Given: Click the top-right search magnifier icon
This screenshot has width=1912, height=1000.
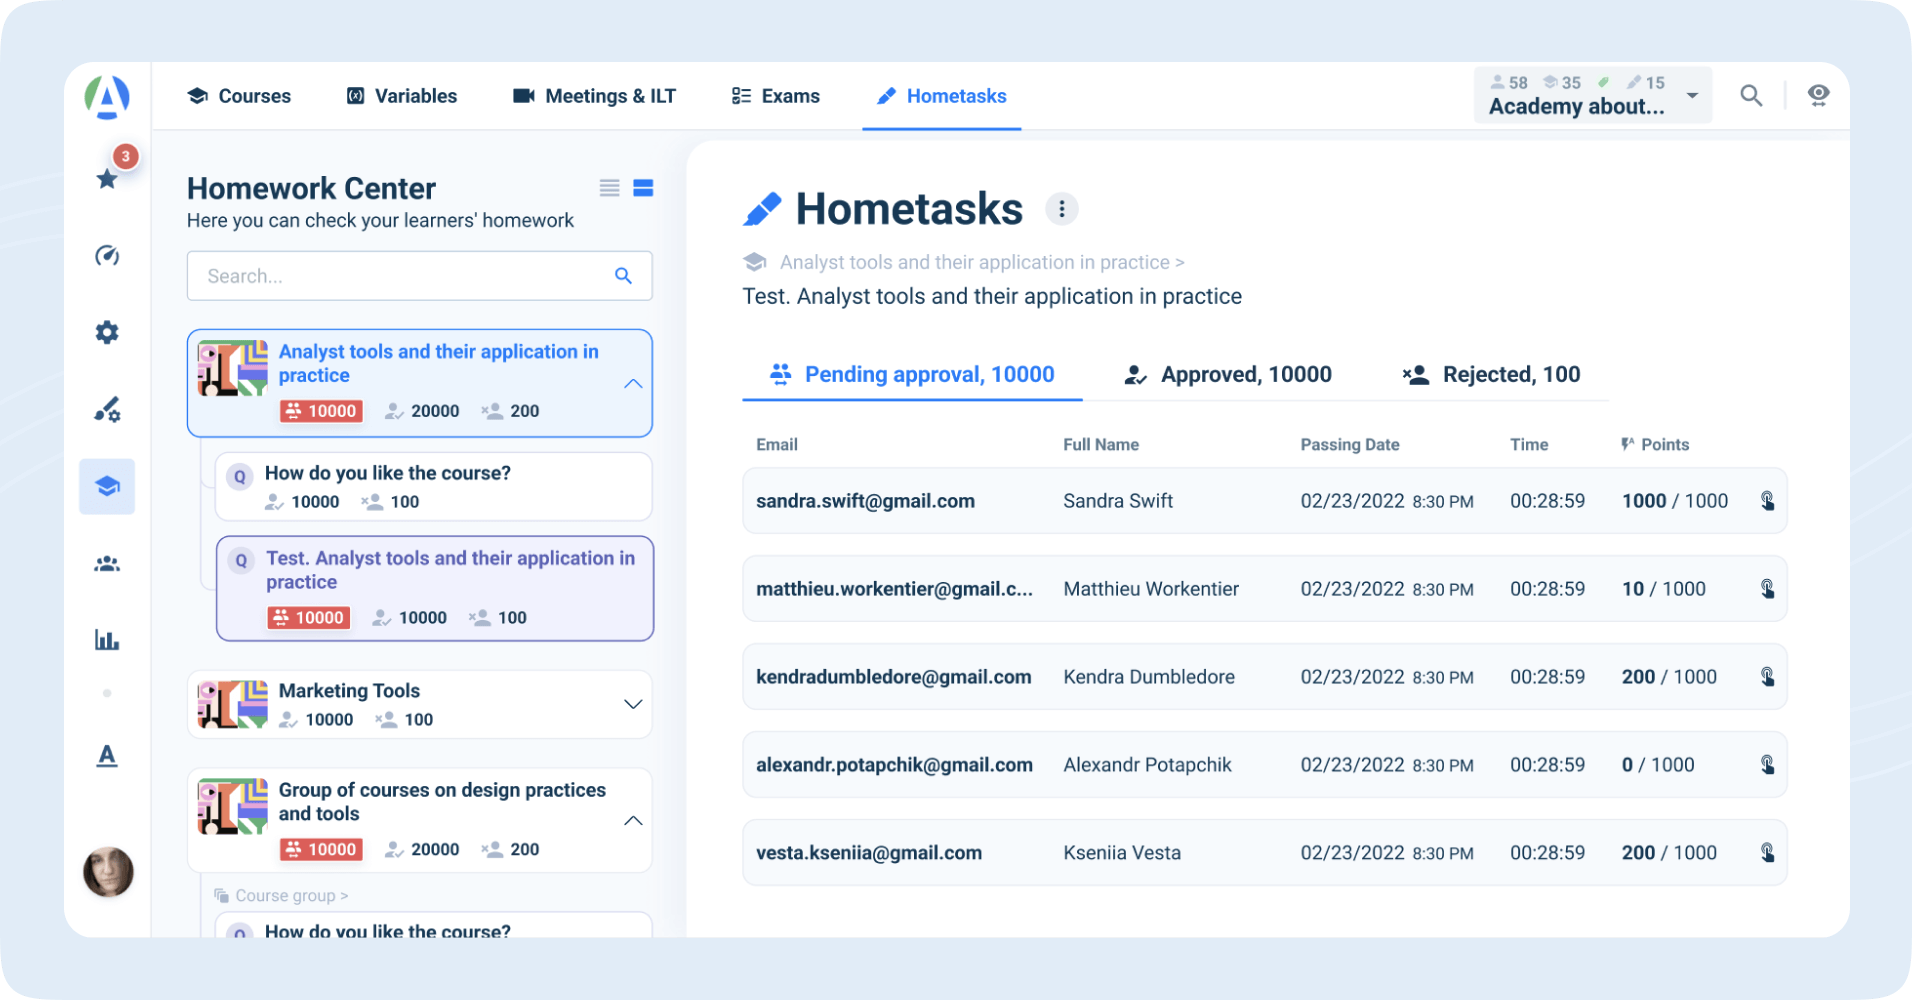Looking at the screenshot, I should [x=1751, y=95].
